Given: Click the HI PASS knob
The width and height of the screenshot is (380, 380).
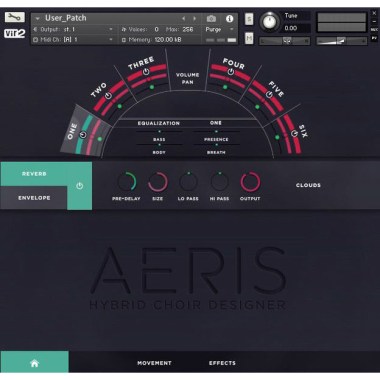Looking at the screenshot, I should 219,182.
